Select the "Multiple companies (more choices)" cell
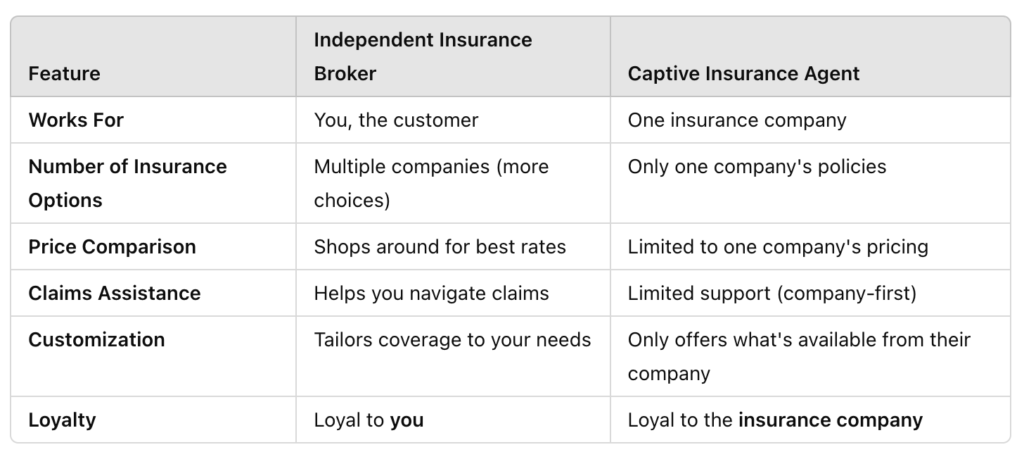 click(x=431, y=183)
